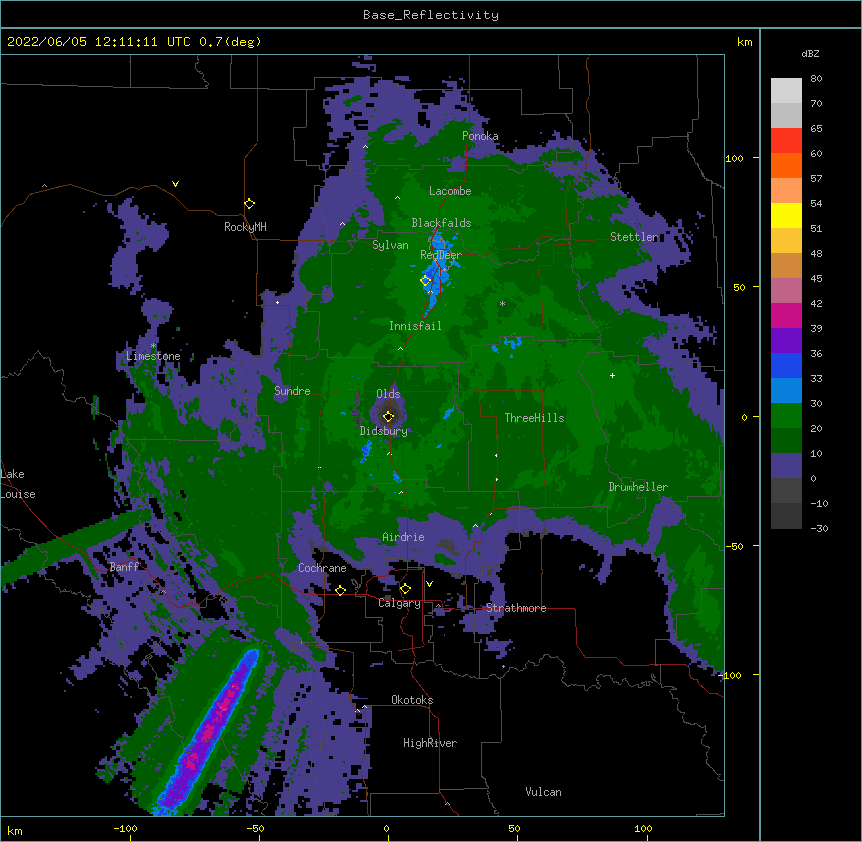The width and height of the screenshot is (862, 842).
Task: Click the Sundre label
Action: click(x=292, y=391)
